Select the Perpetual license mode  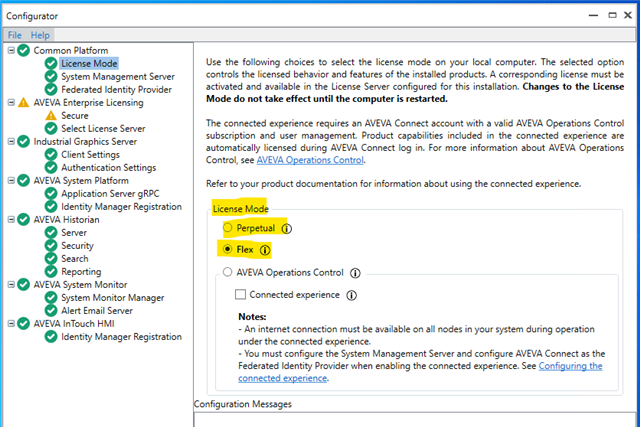[228, 228]
